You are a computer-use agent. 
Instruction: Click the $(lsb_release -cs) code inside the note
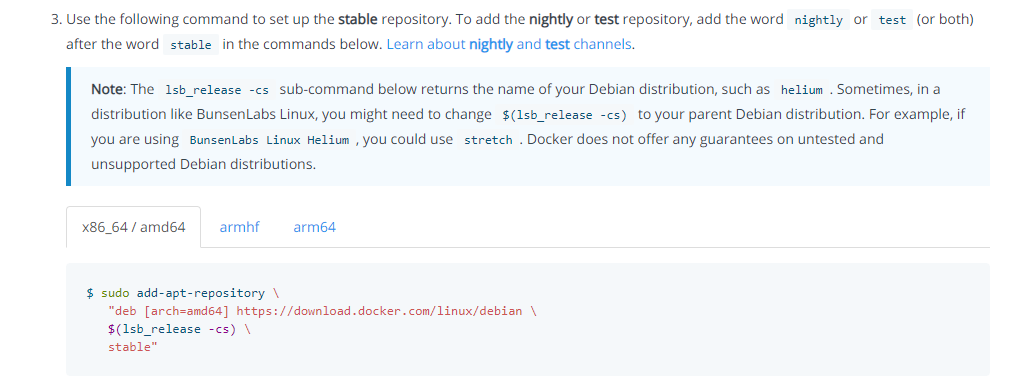point(565,116)
